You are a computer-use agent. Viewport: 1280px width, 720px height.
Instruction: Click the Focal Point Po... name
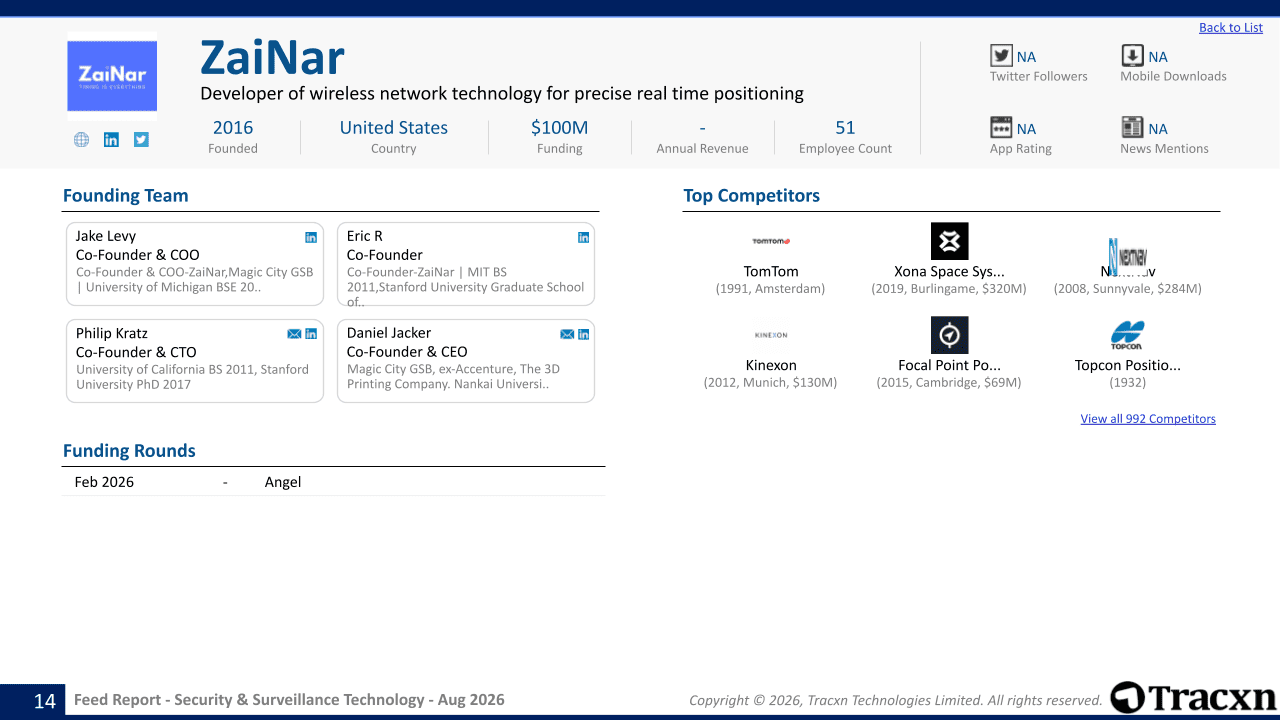pos(950,365)
